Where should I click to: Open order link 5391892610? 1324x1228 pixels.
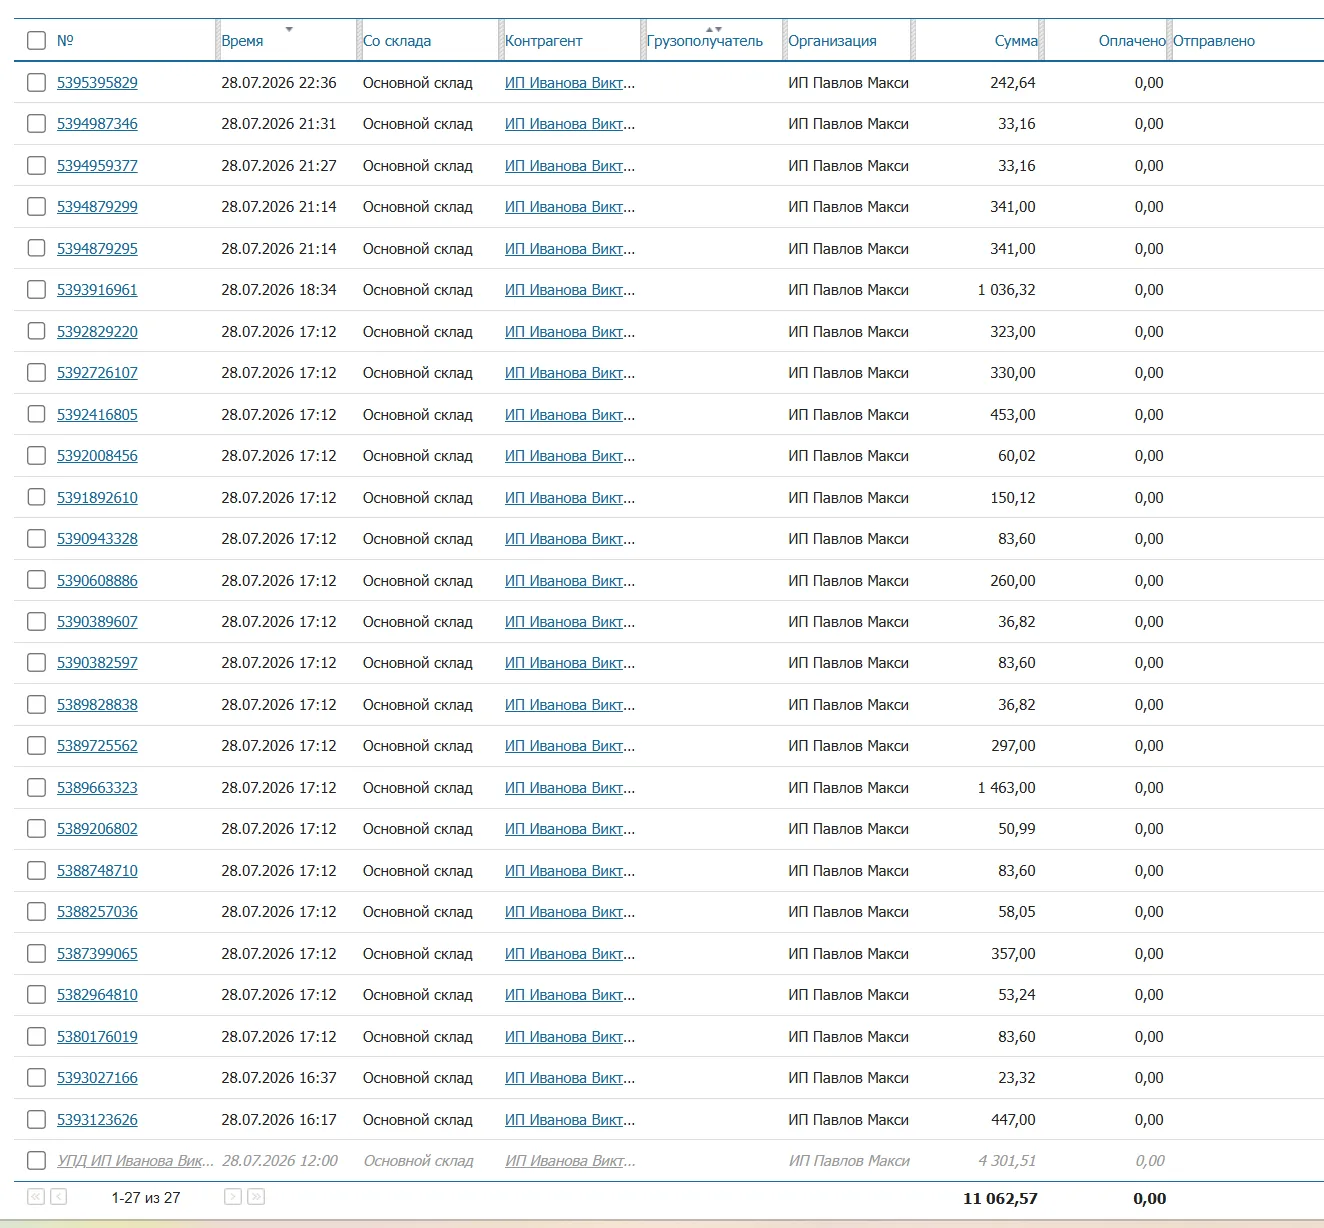[97, 498]
